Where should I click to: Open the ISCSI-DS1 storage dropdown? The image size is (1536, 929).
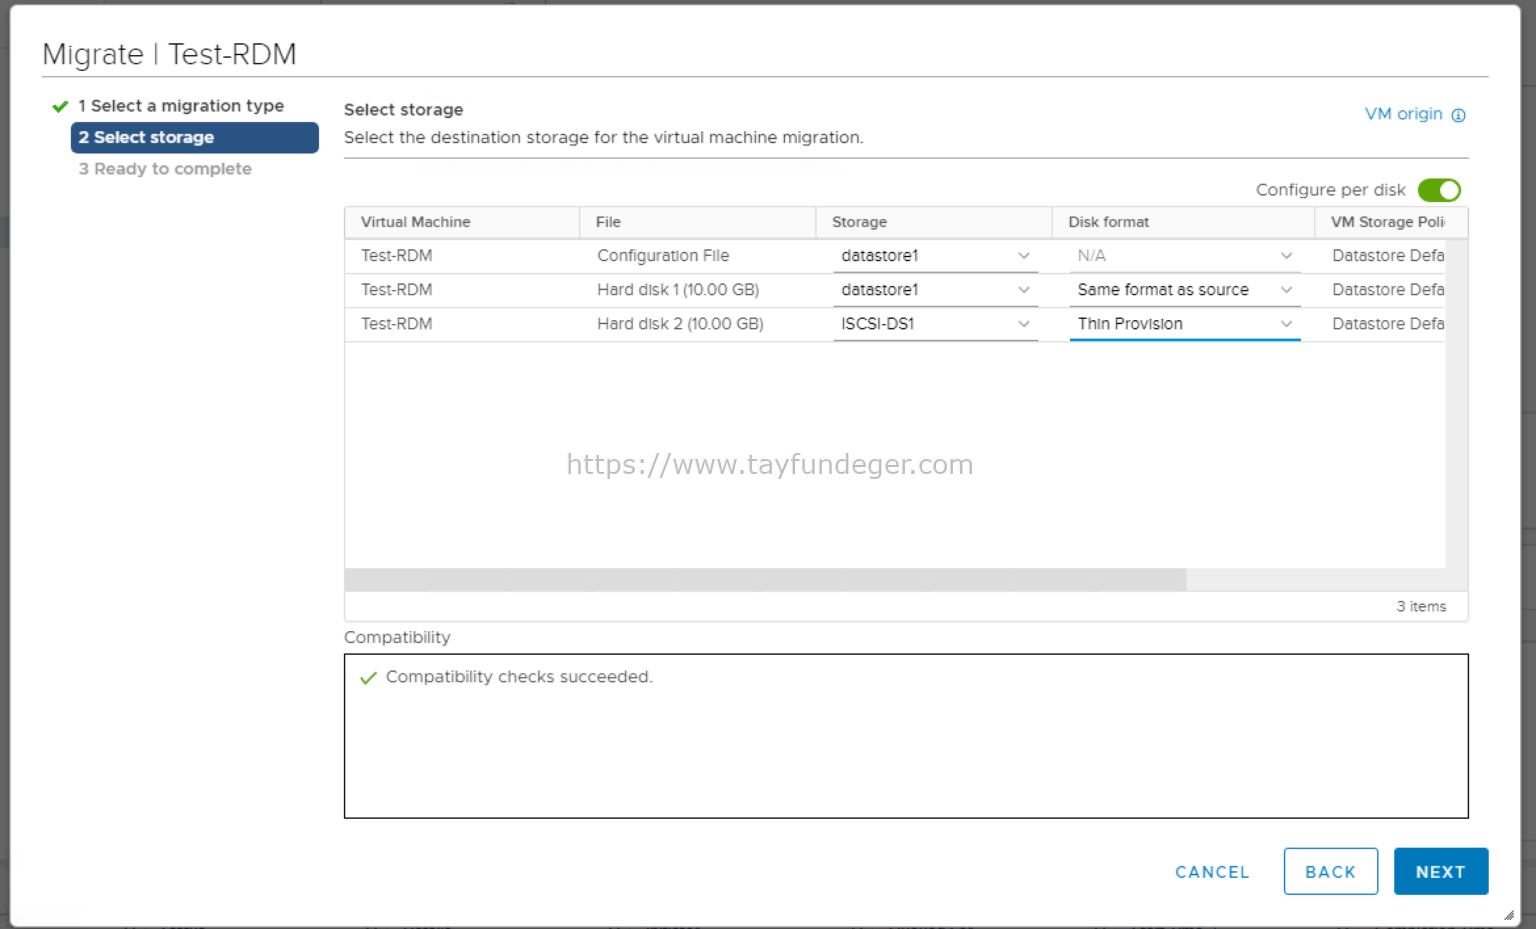pyautogui.click(x=1024, y=323)
